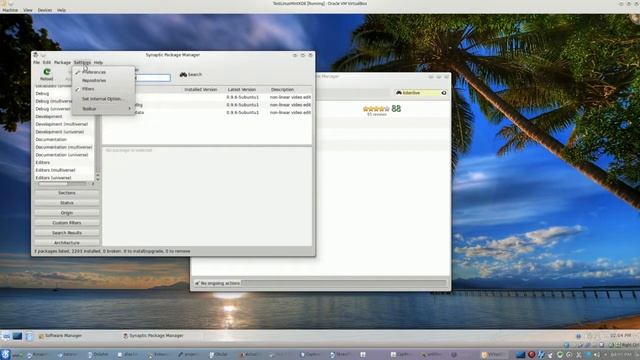Viewport: 640px width, 360px height.
Task: Click the terminal icon in the guest panel
Action: (x=17, y=336)
